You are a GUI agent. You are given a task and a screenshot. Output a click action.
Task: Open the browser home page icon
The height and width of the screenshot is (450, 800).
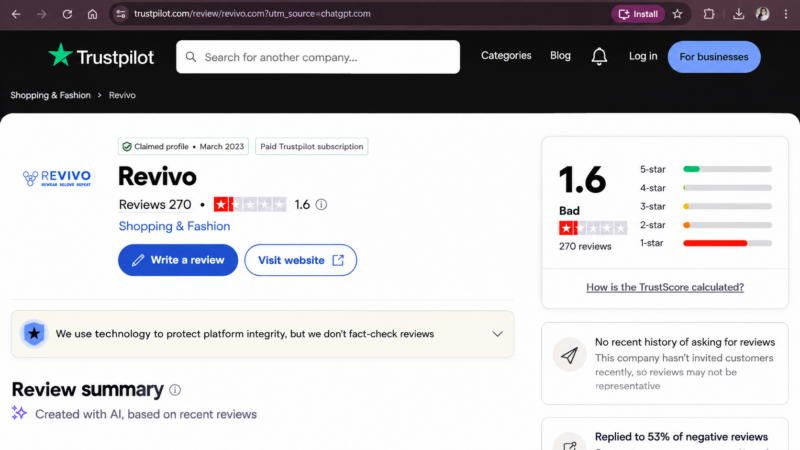pos(92,14)
